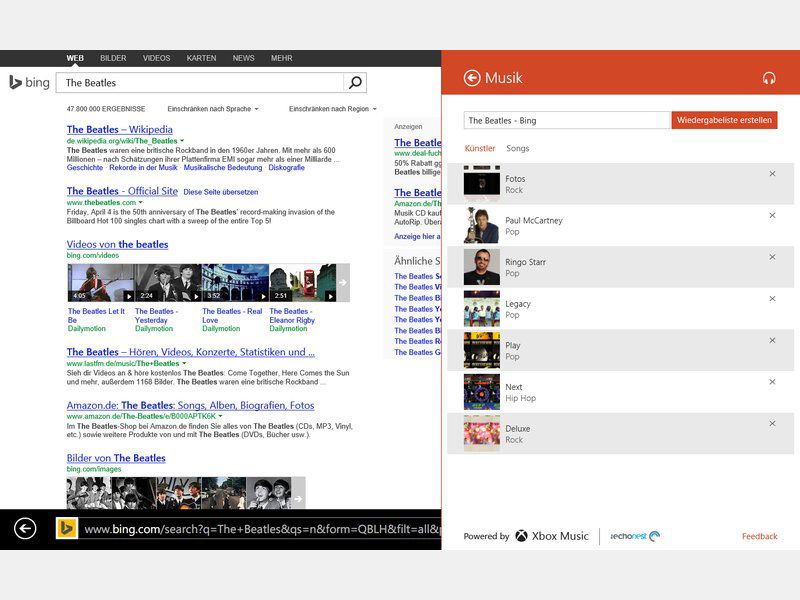Select the WEB tab
The width and height of the screenshot is (800, 600).
coord(75,58)
